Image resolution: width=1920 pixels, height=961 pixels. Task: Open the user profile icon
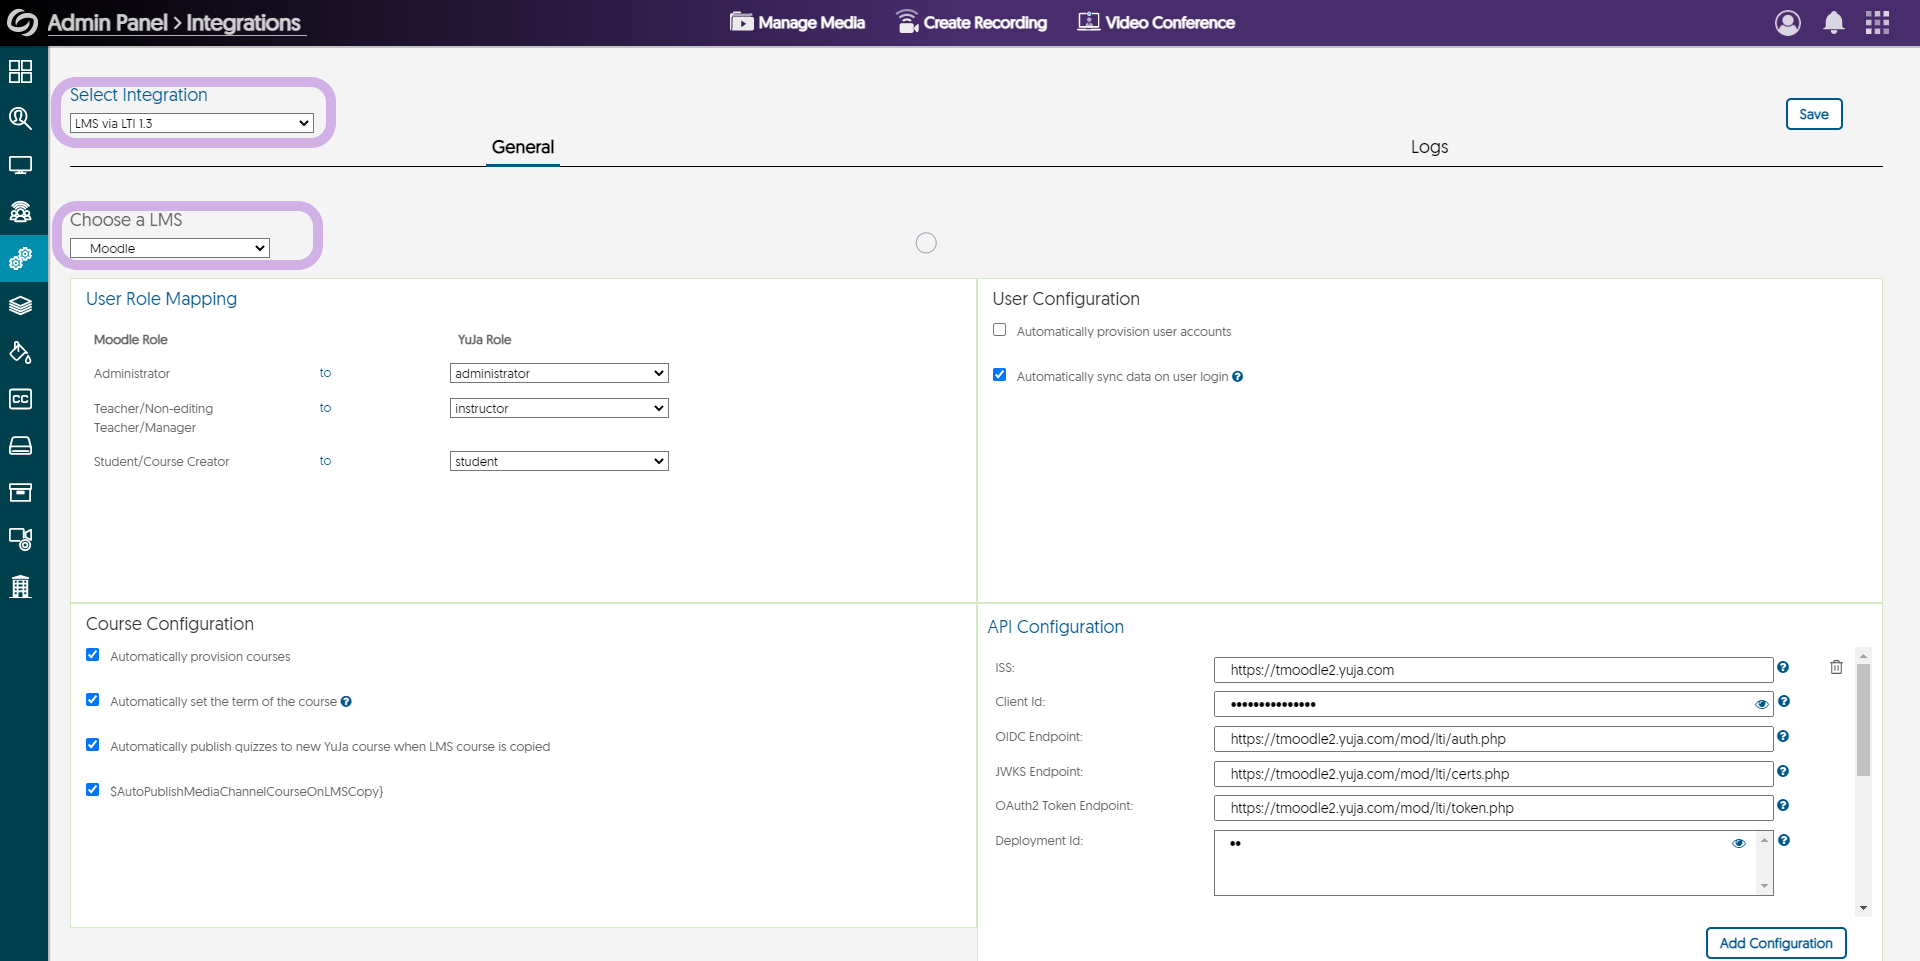coord(1787,23)
